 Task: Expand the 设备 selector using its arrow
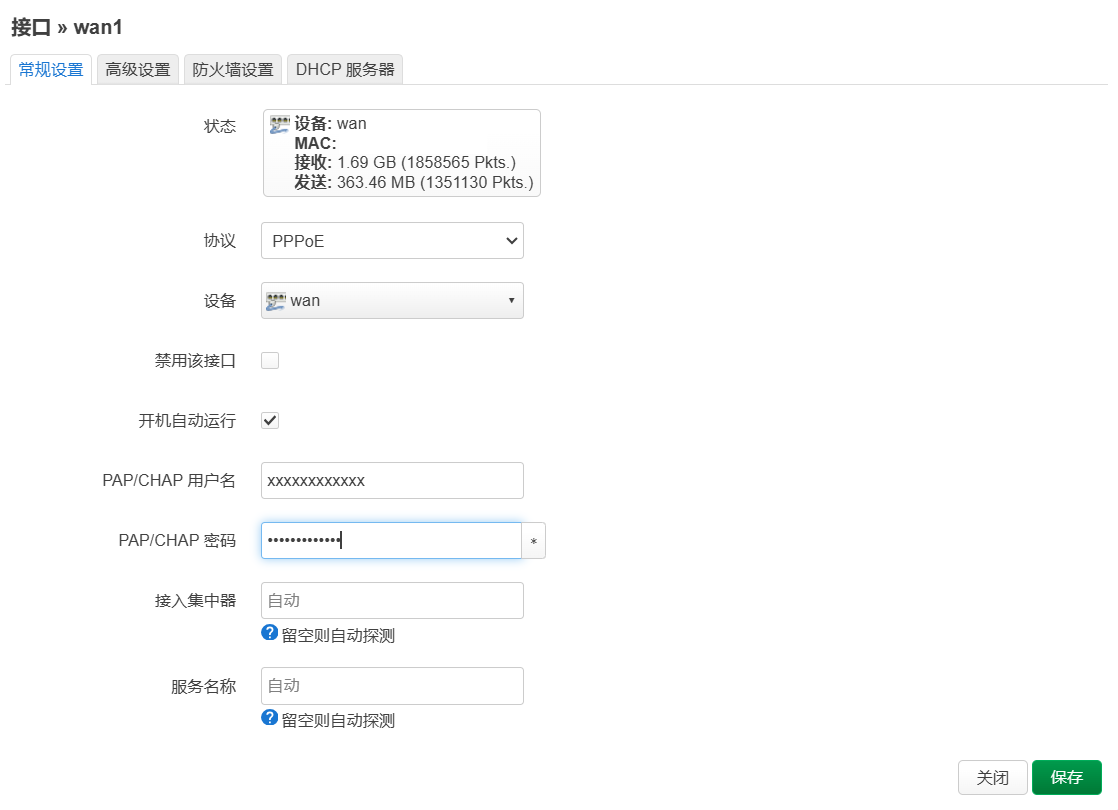click(511, 300)
